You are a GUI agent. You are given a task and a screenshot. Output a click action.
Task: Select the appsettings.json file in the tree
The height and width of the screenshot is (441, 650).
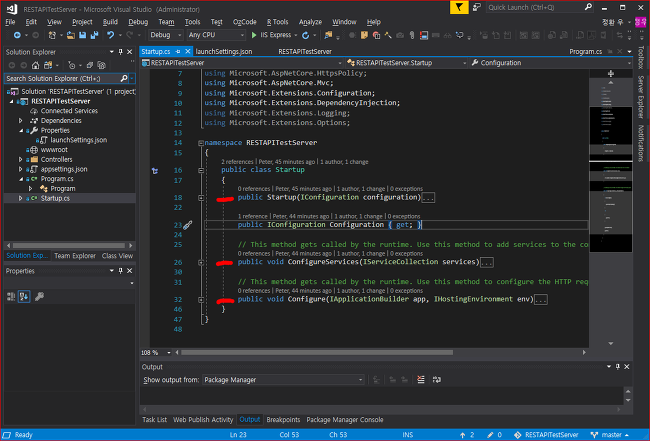[x=64, y=169]
